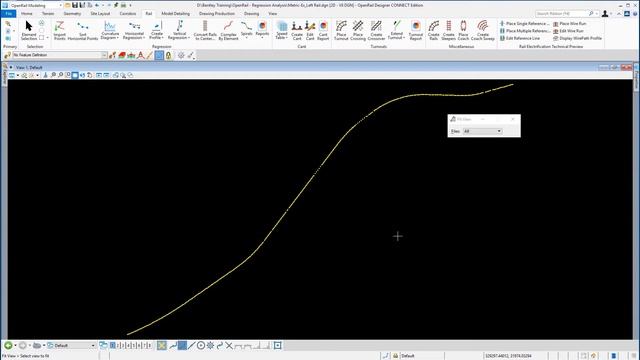Switch to the View ribbon tab
The width and height of the screenshot is (640, 360).
tap(272, 13)
